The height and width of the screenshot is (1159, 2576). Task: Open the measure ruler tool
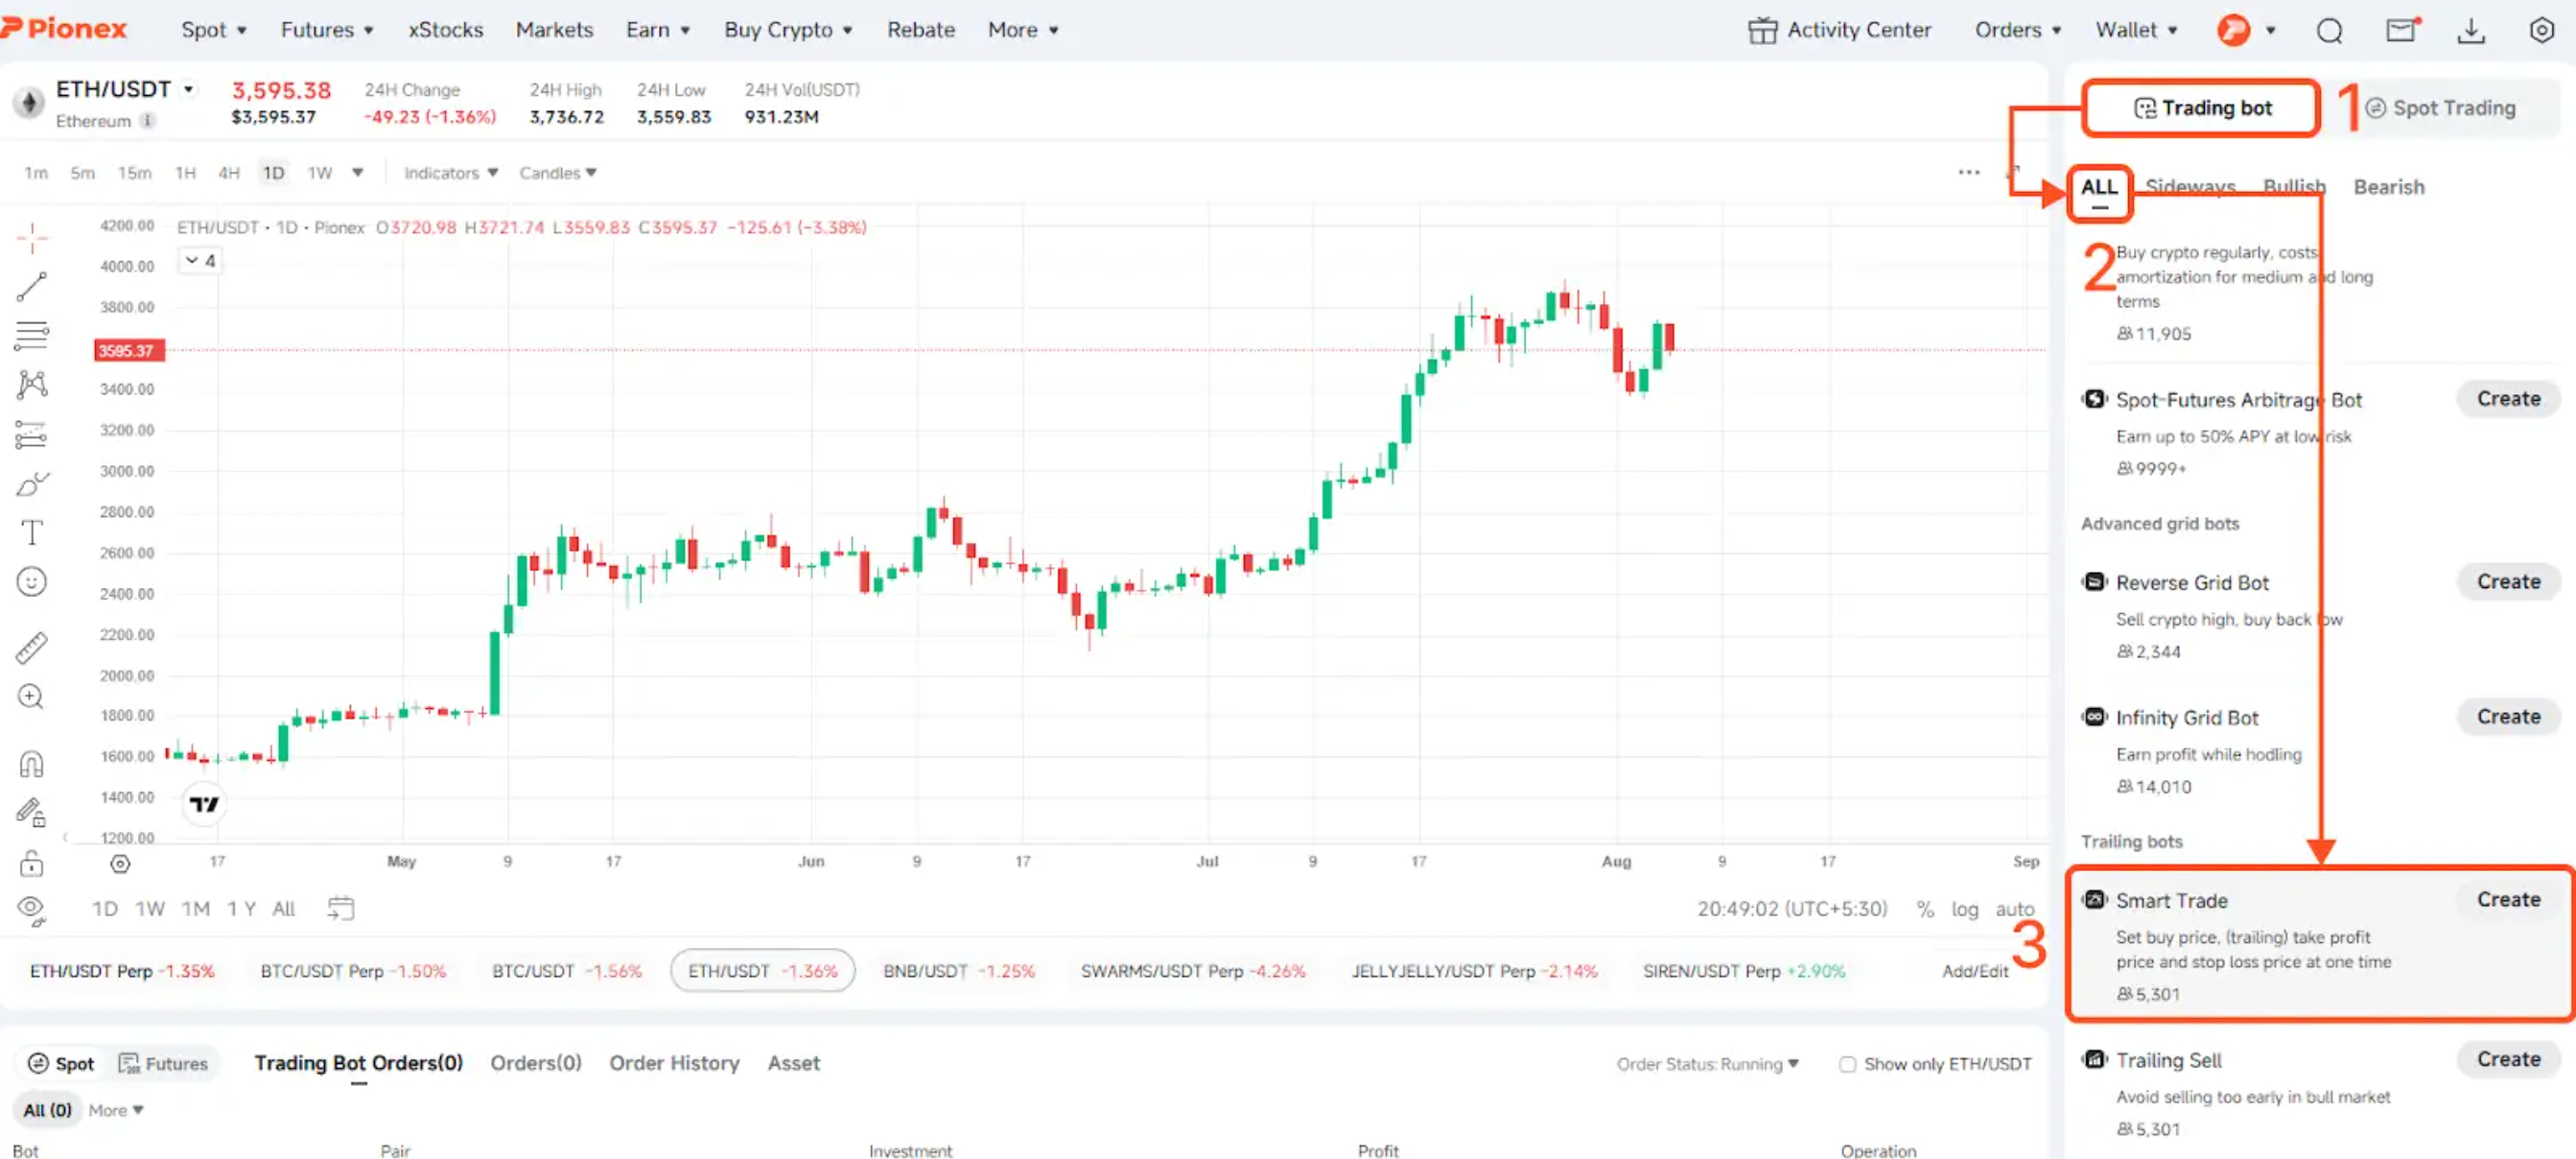click(33, 647)
